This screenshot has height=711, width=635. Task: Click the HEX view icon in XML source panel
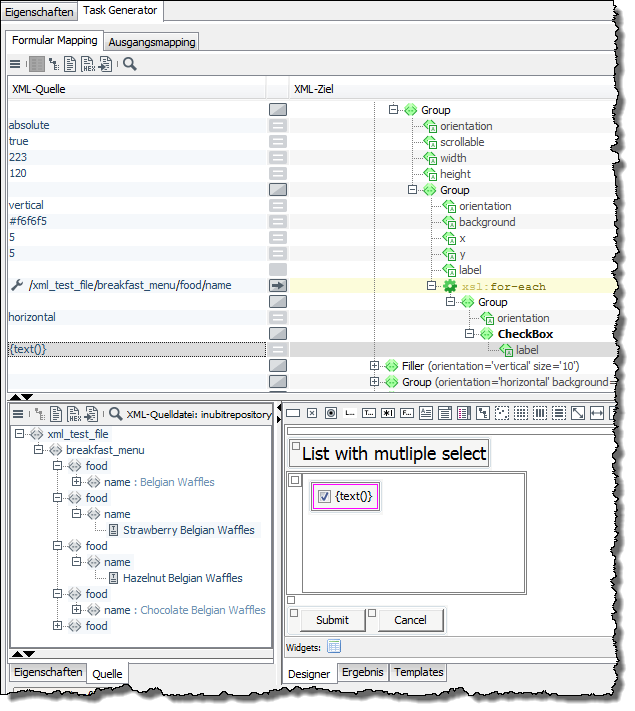tap(74, 414)
